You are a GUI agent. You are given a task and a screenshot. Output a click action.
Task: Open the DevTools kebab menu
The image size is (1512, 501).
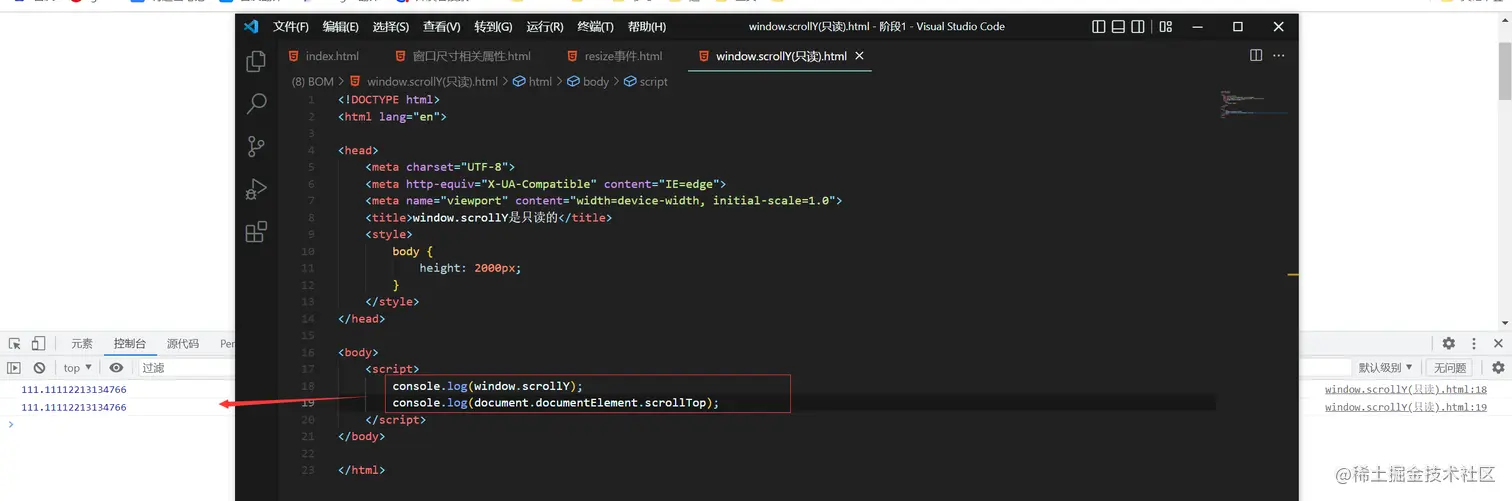[x=1473, y=343]
